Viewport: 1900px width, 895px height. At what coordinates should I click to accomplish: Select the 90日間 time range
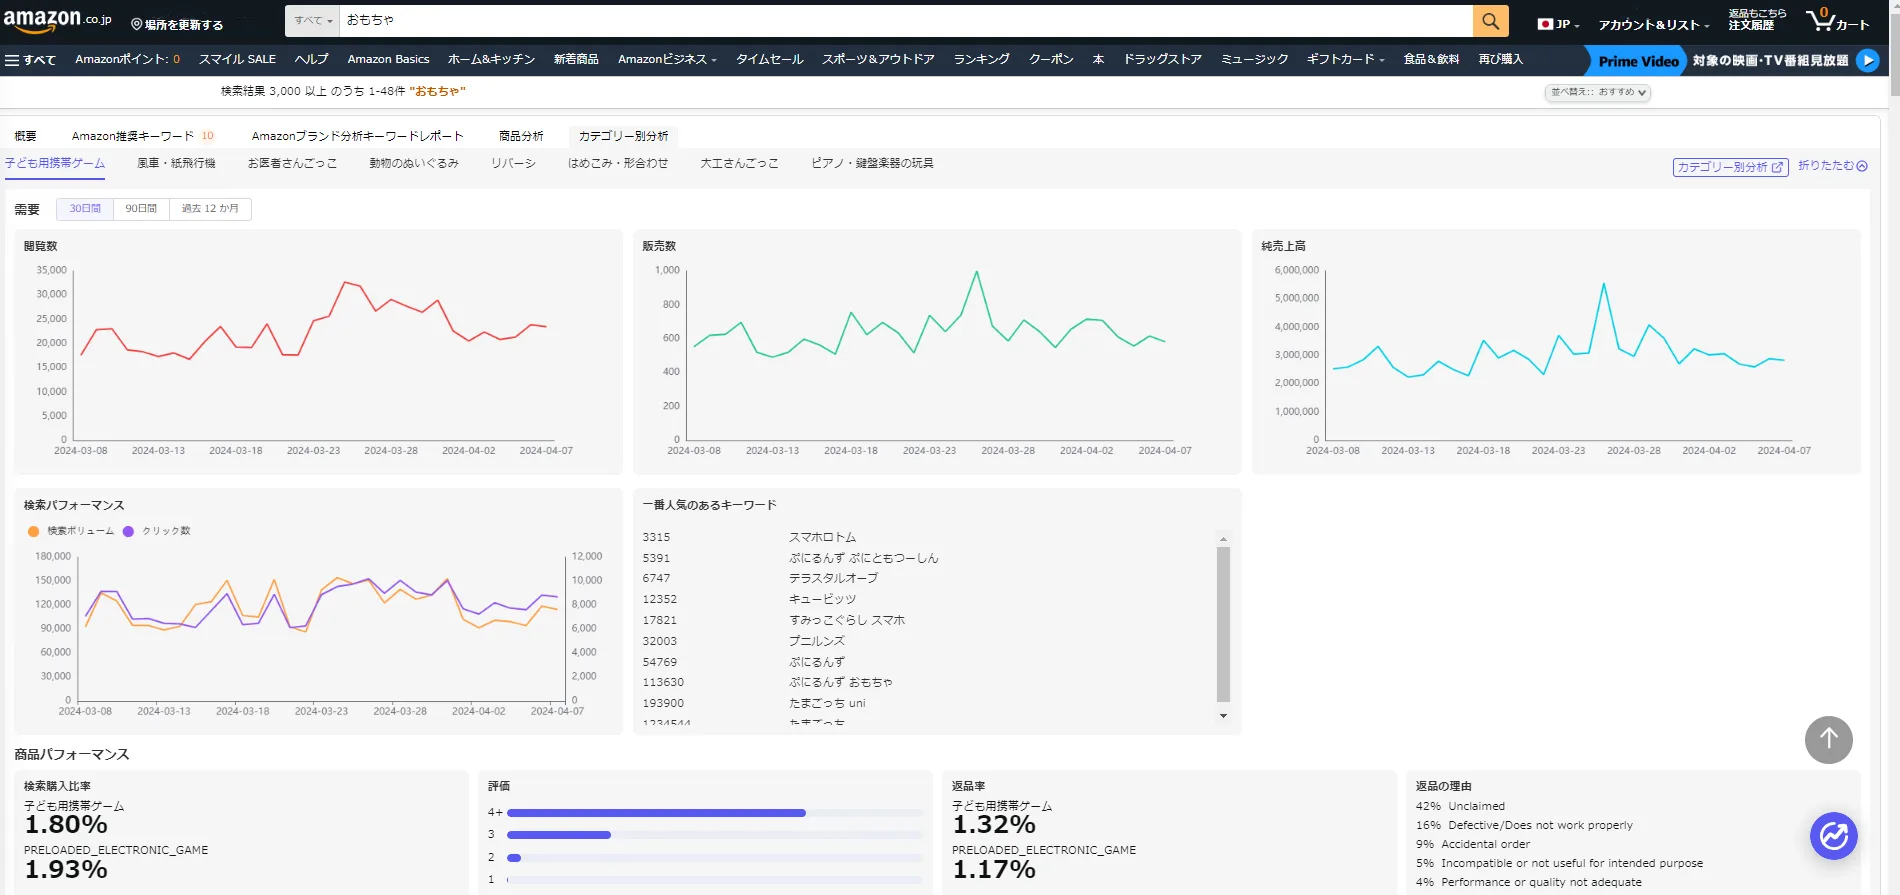(x=141, y=209)
